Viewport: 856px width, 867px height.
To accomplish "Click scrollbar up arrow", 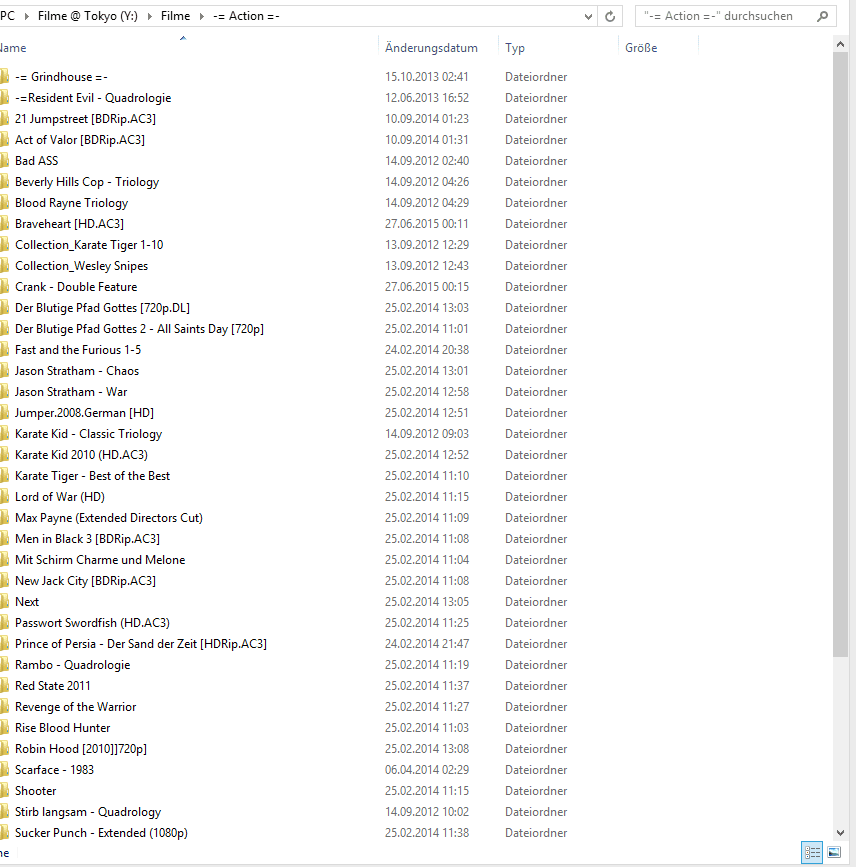I will [x=841, y=44].
